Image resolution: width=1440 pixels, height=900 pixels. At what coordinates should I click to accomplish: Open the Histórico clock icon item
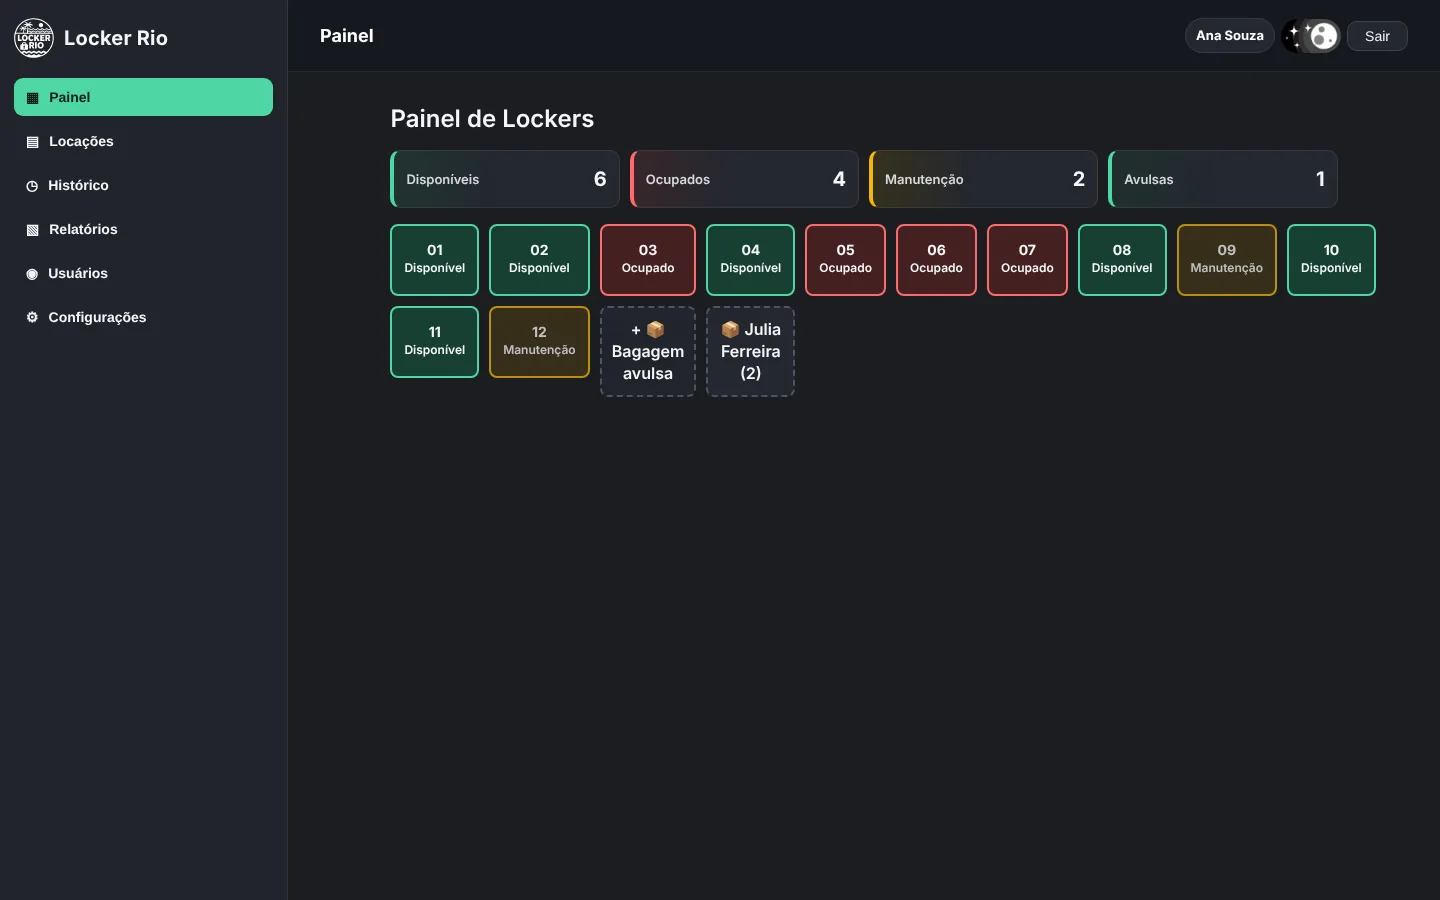click(32, 186)
